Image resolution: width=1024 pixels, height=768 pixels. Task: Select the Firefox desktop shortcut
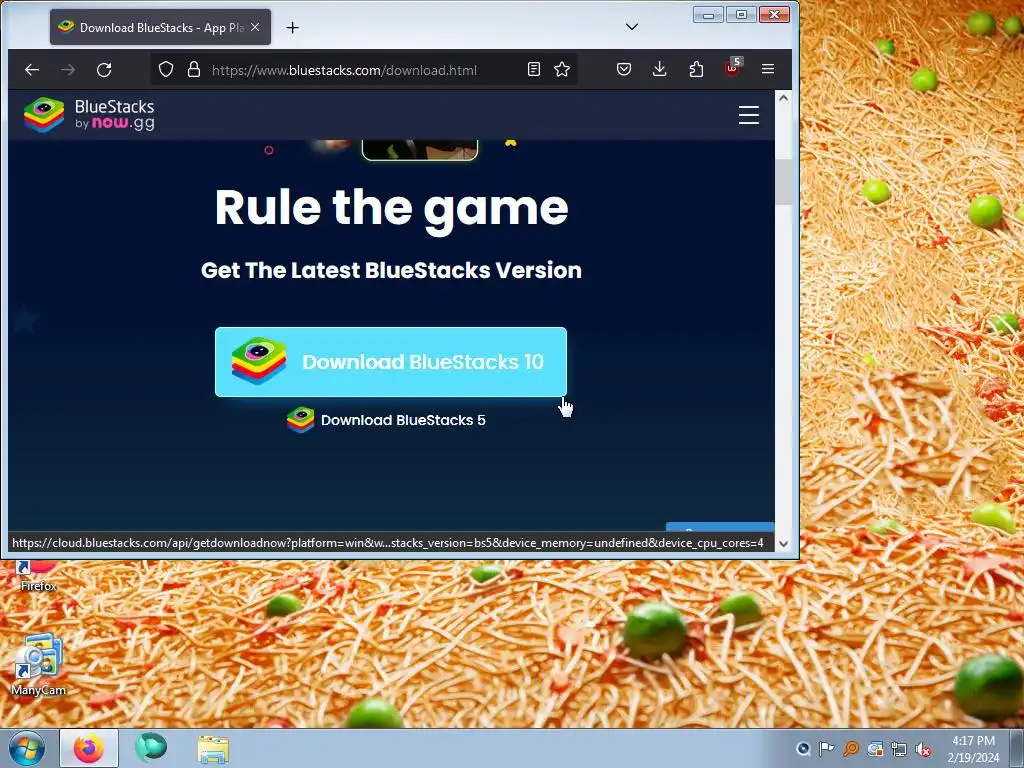(x=39, y=576)
